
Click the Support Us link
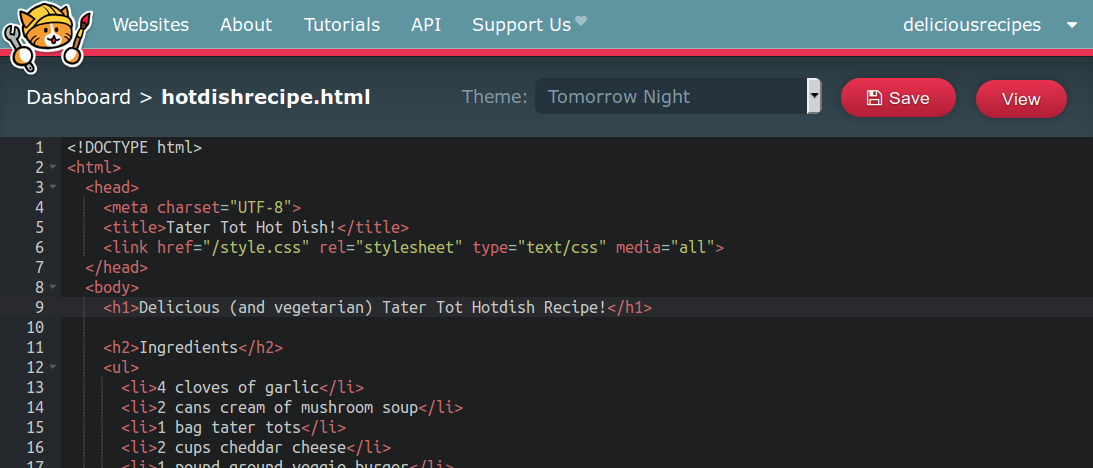(521, 25)
